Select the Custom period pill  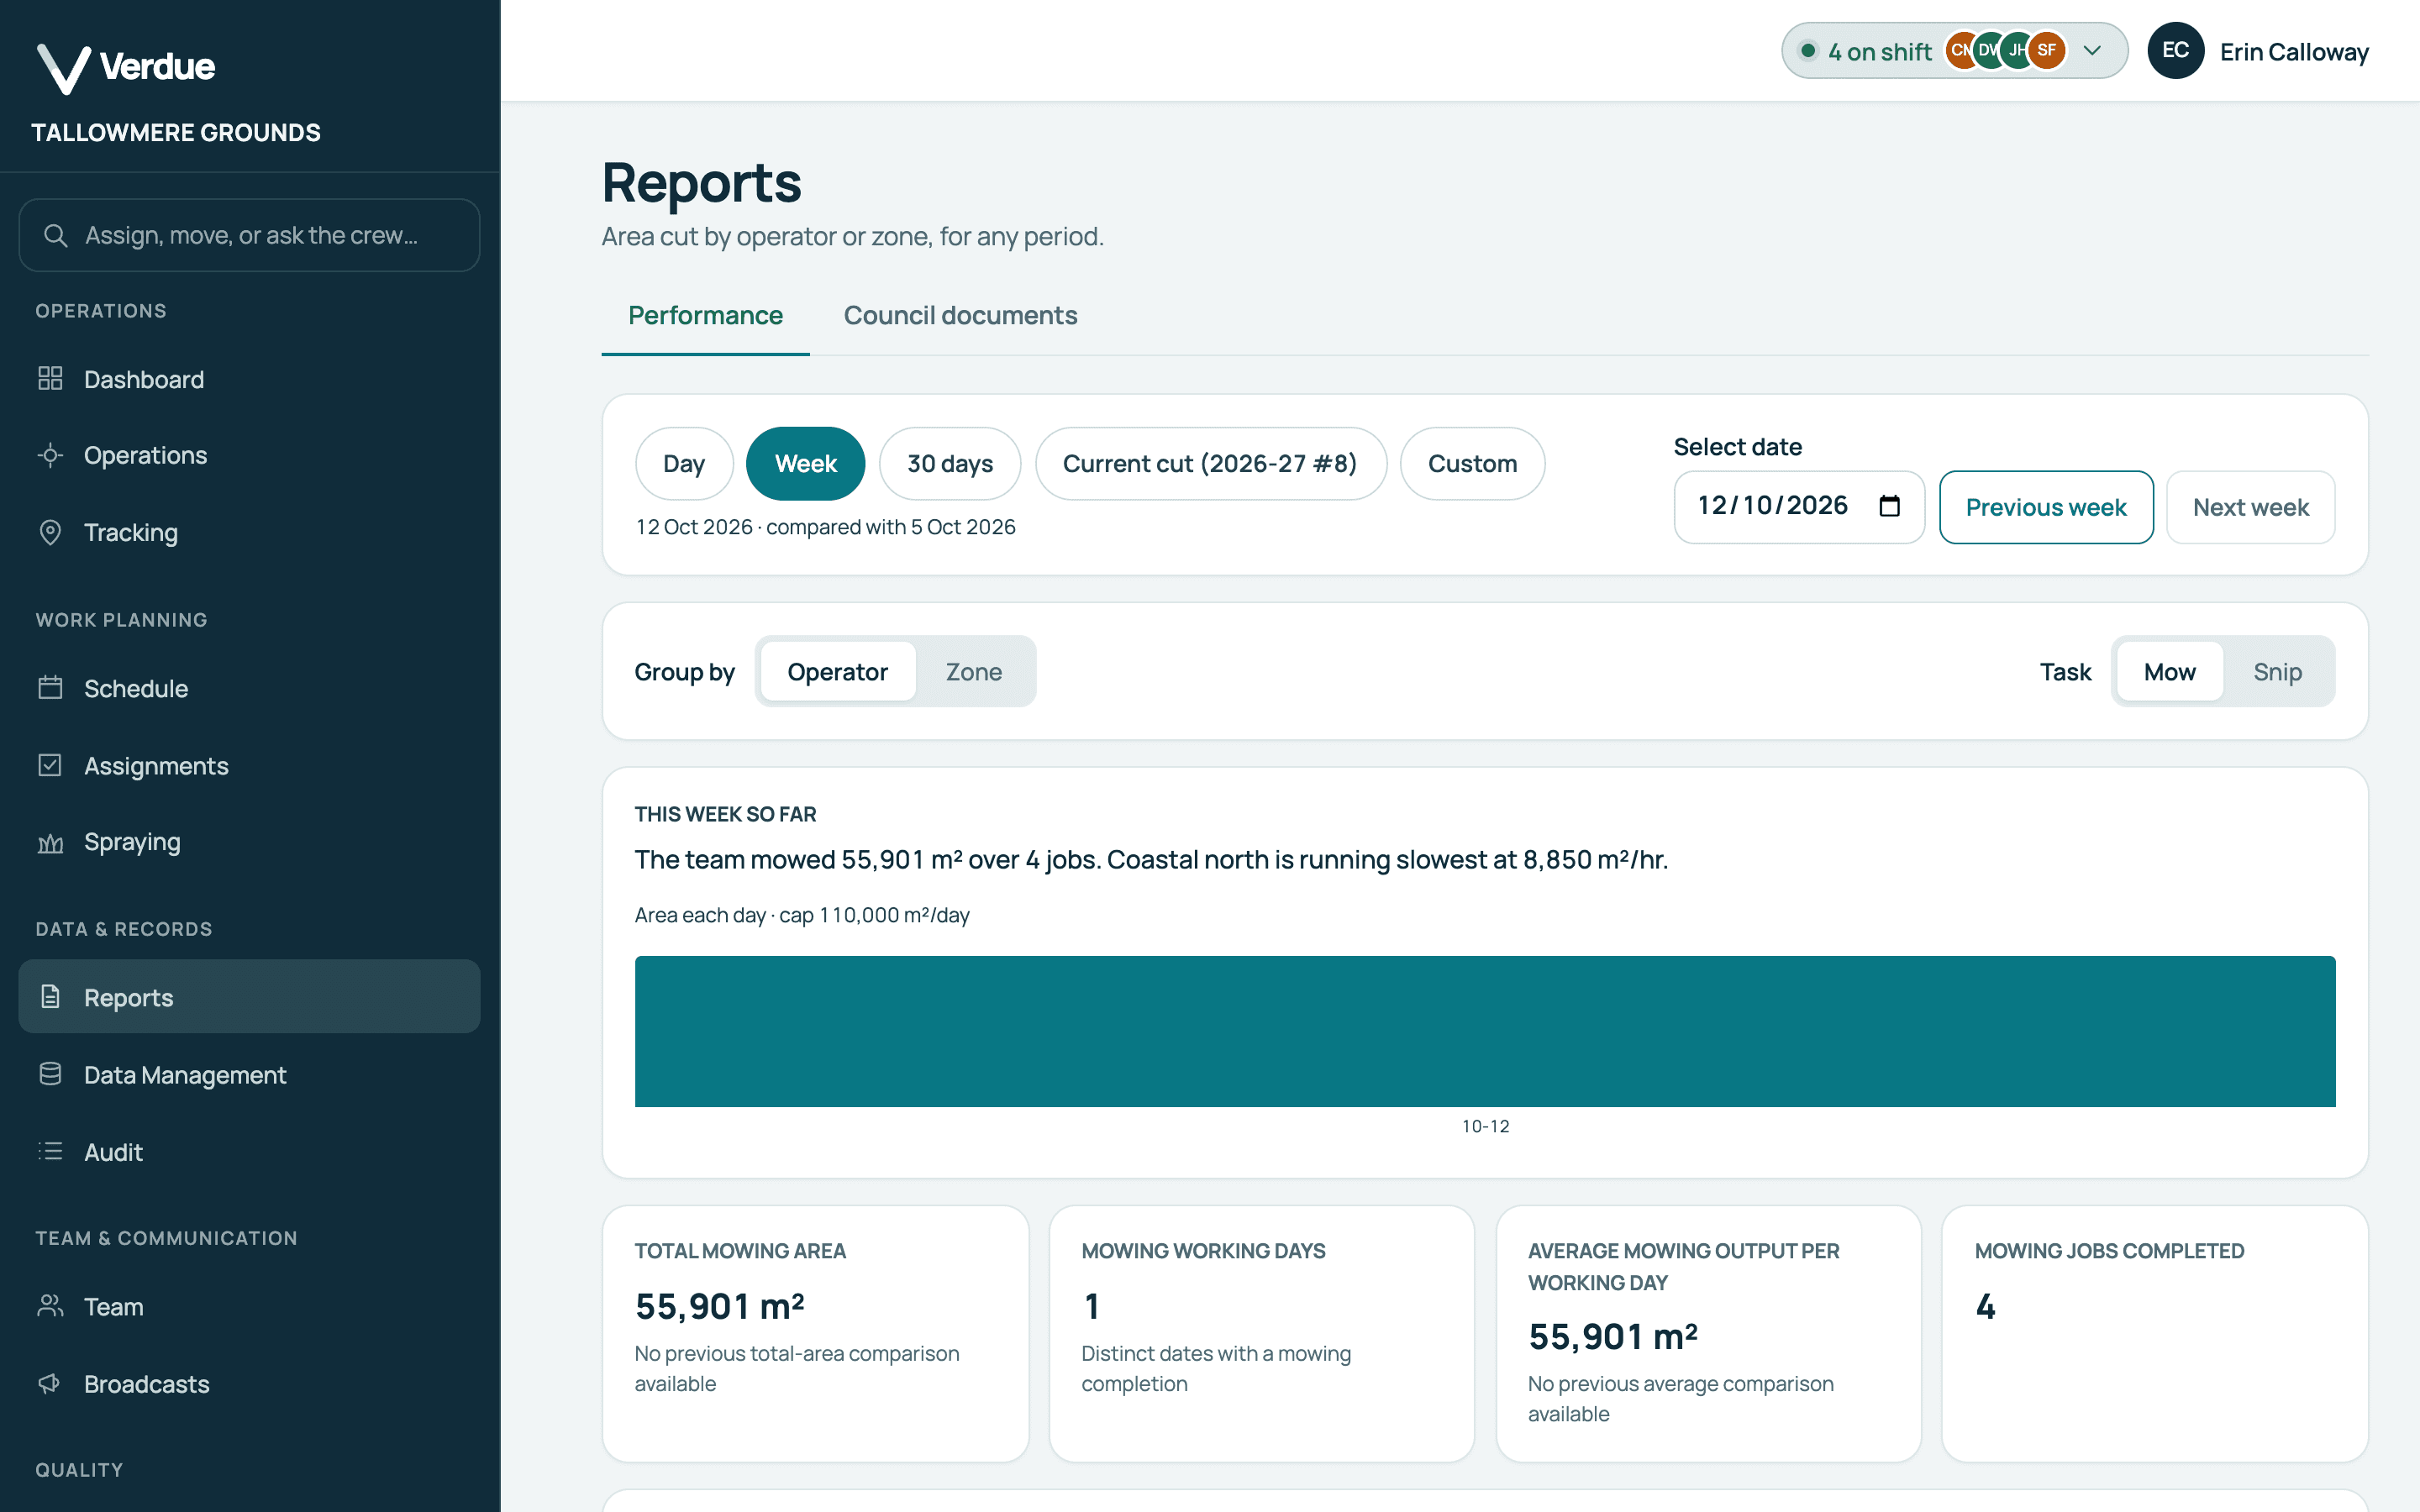click(1472, 463)
